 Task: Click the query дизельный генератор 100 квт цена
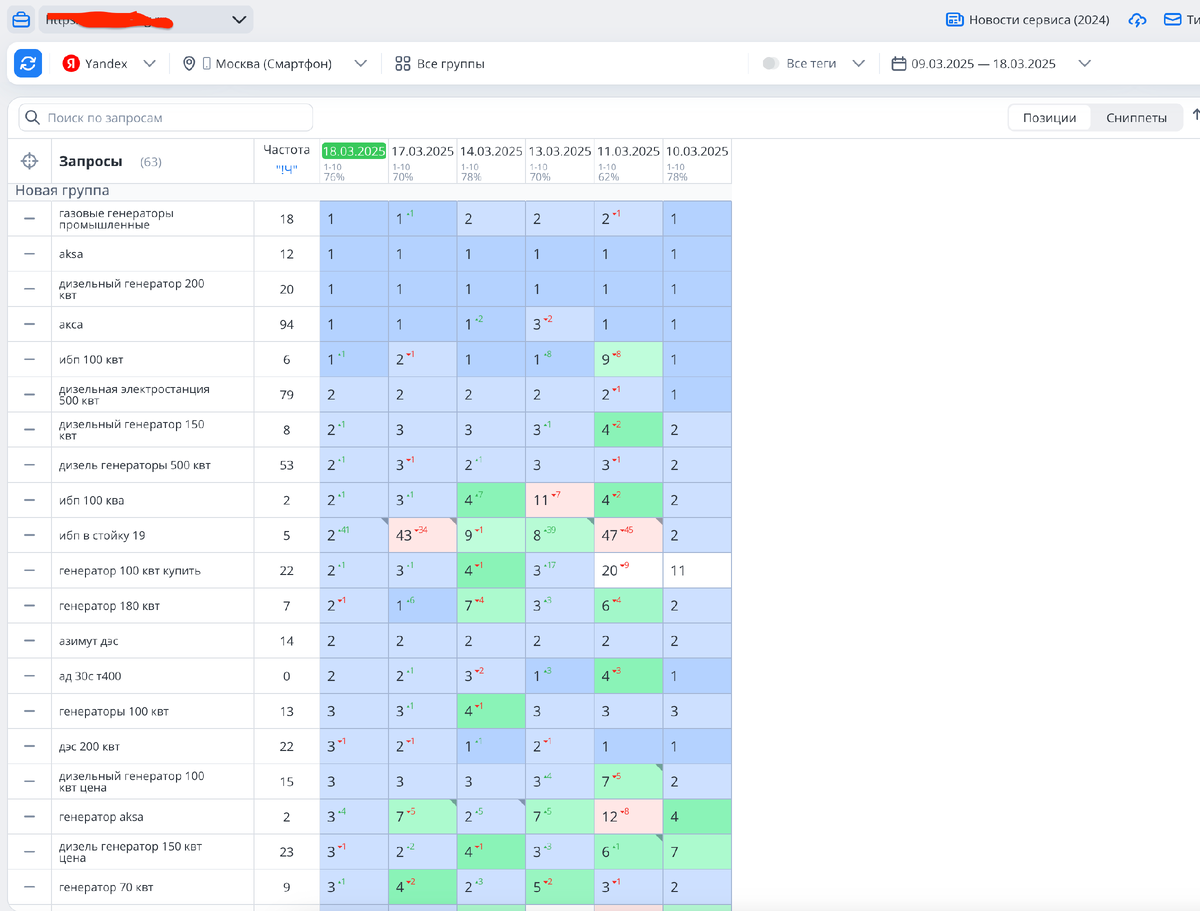pyautogui.click(x=132, y=782)
